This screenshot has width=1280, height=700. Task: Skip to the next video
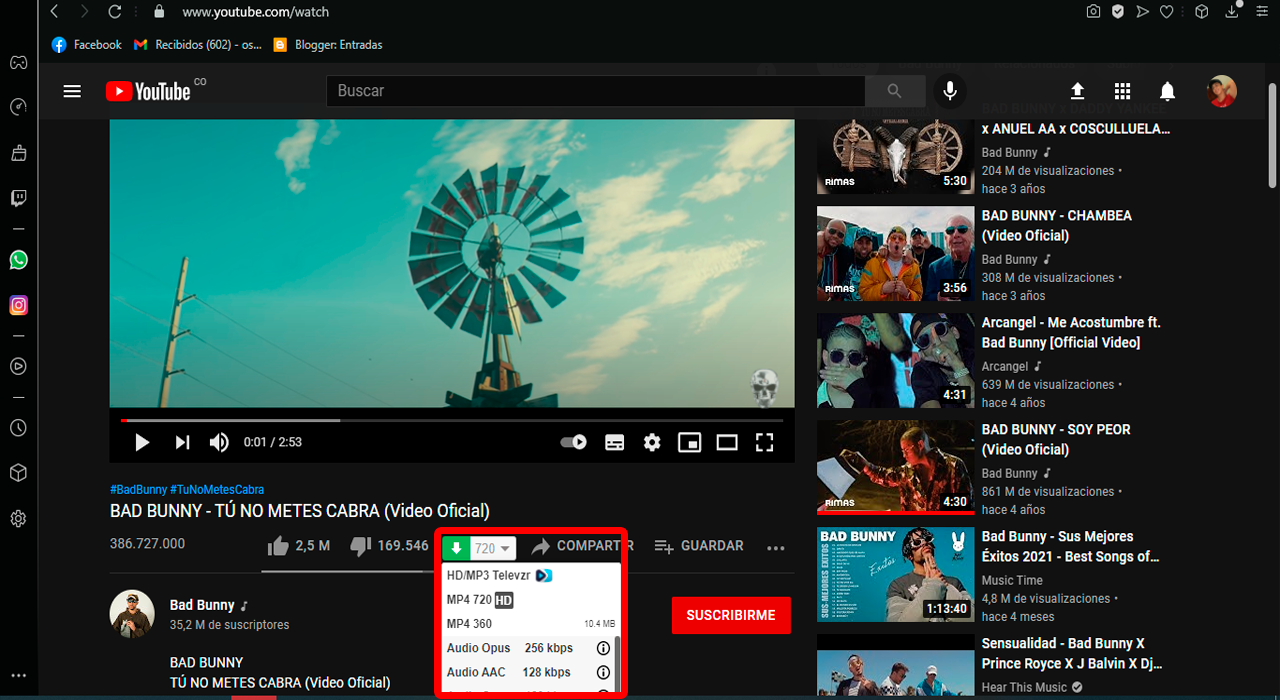(x=182, y=442)
